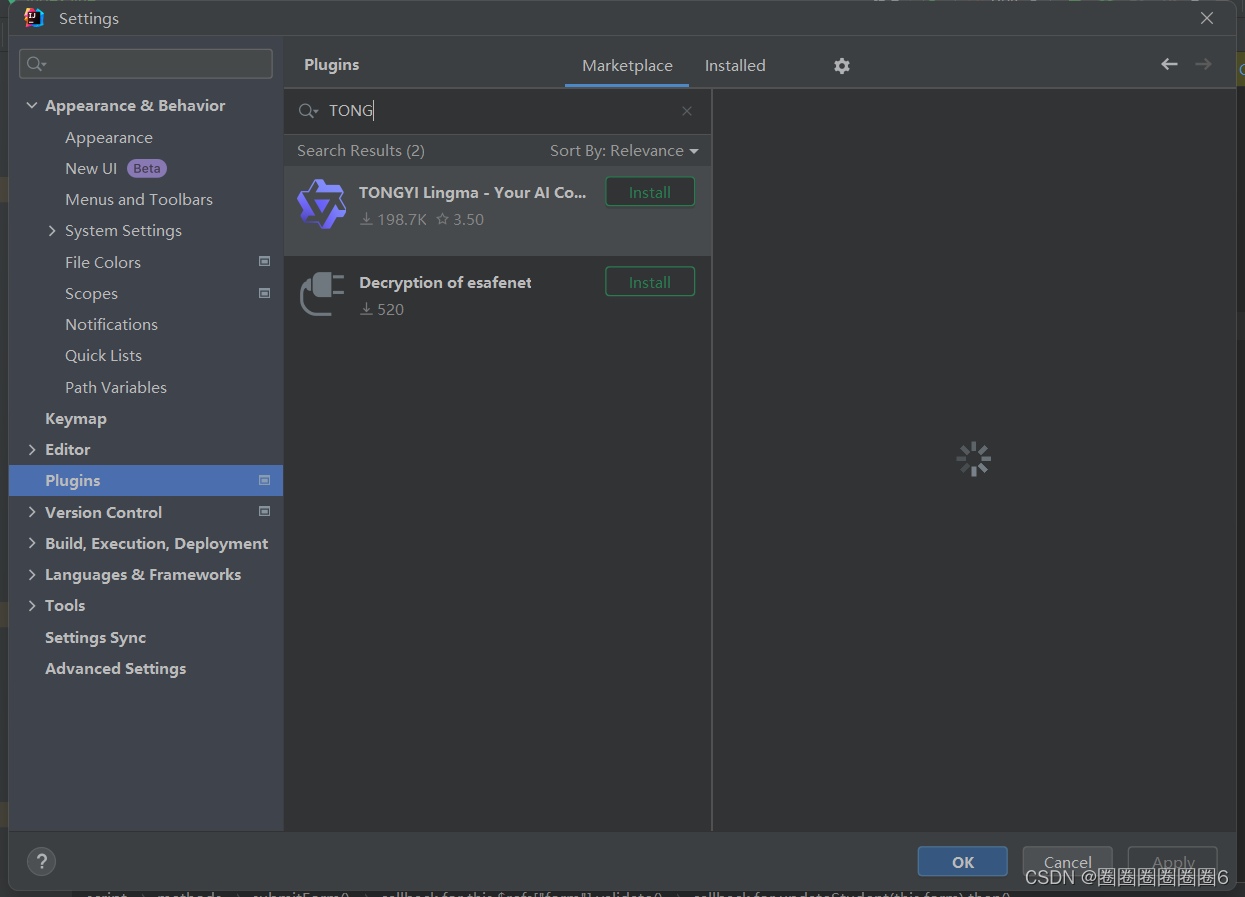Click the Apply button
1245x897 pixels.
(1173, 862)
